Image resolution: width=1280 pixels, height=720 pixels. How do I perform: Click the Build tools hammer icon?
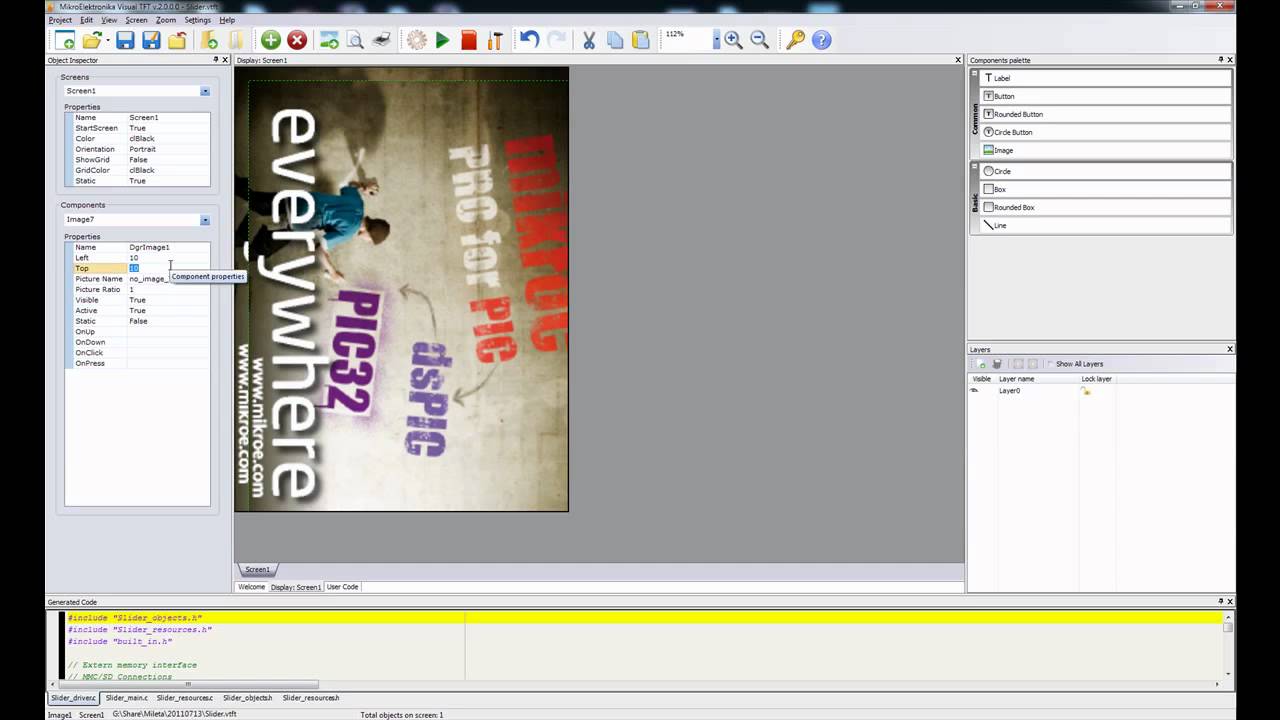click(494, 40)
